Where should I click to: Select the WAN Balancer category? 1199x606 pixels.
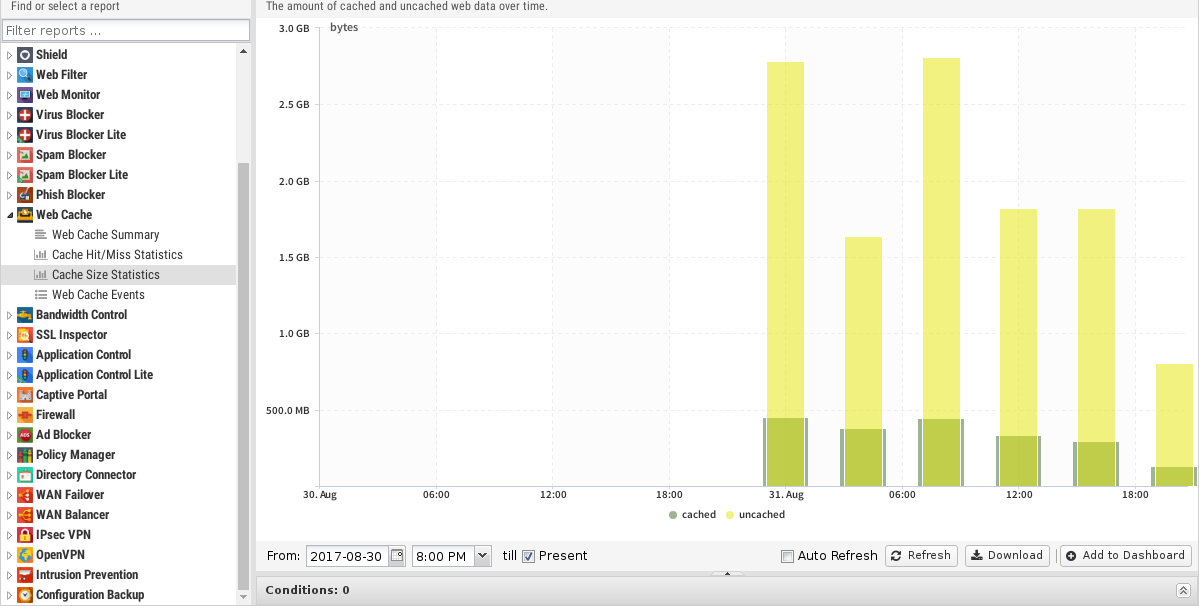(72, 515)
